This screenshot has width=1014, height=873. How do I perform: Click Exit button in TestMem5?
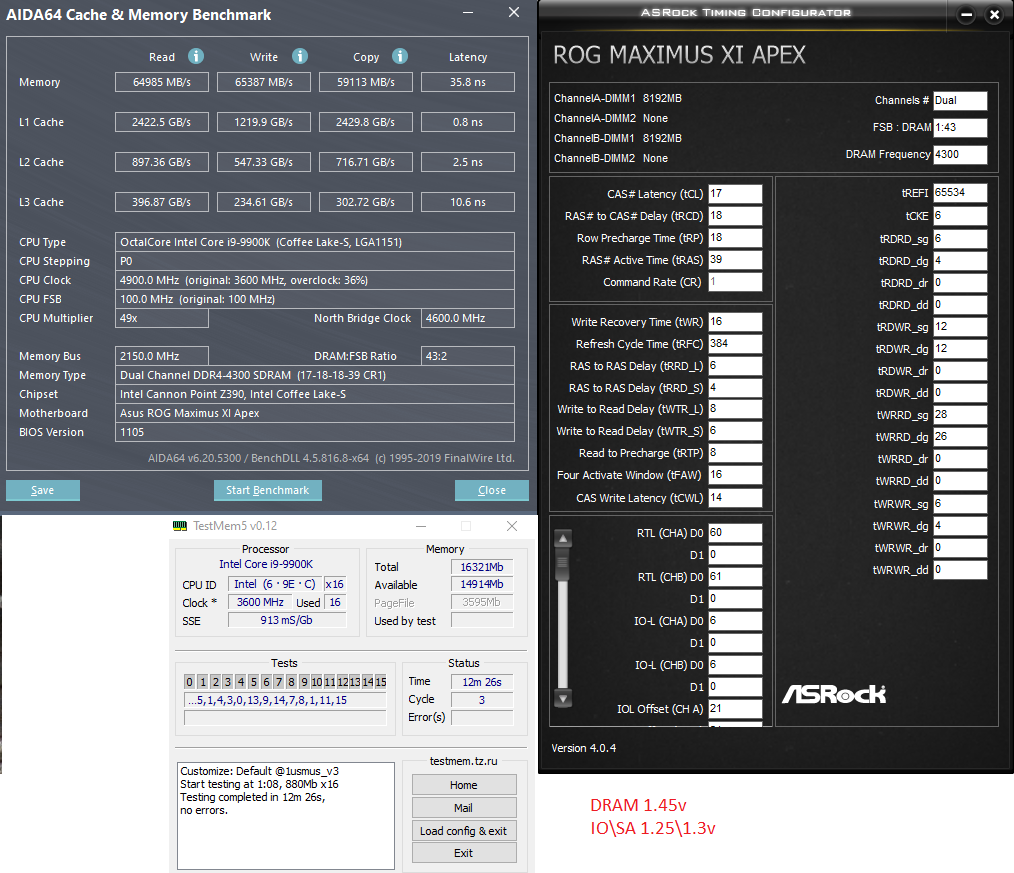click(464, 853)
